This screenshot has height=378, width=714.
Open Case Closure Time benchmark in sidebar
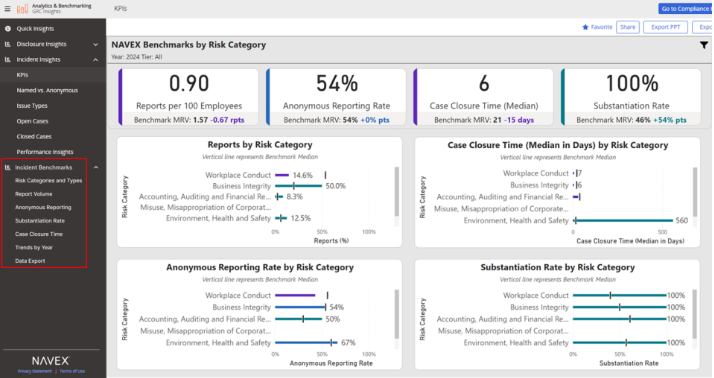click(39, 234)
